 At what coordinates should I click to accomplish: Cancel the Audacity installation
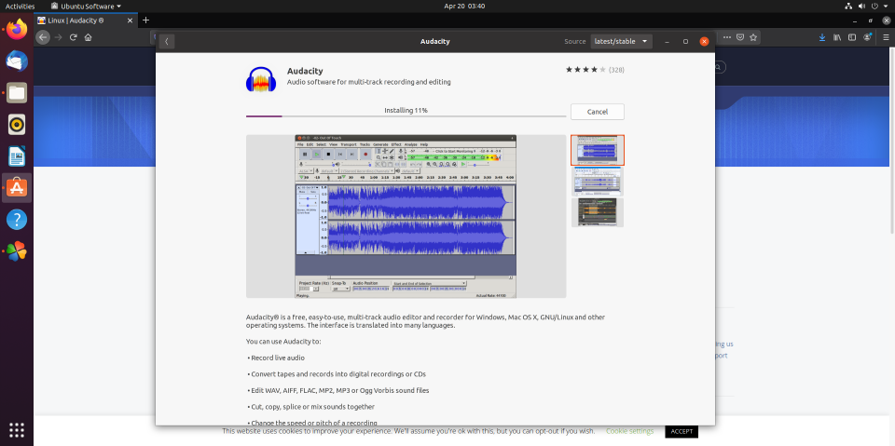(x=597, y=111)
